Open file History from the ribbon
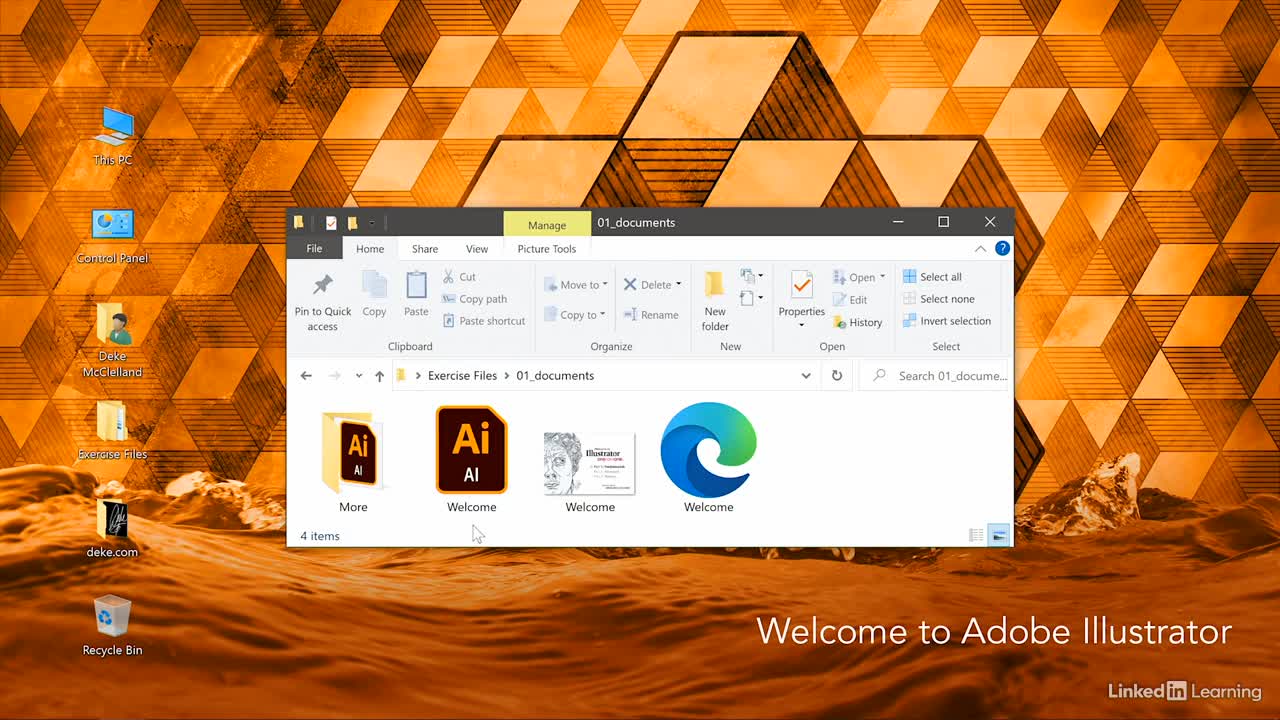The height and width of the screenshot is (720, 1280). tap(857, 322)
